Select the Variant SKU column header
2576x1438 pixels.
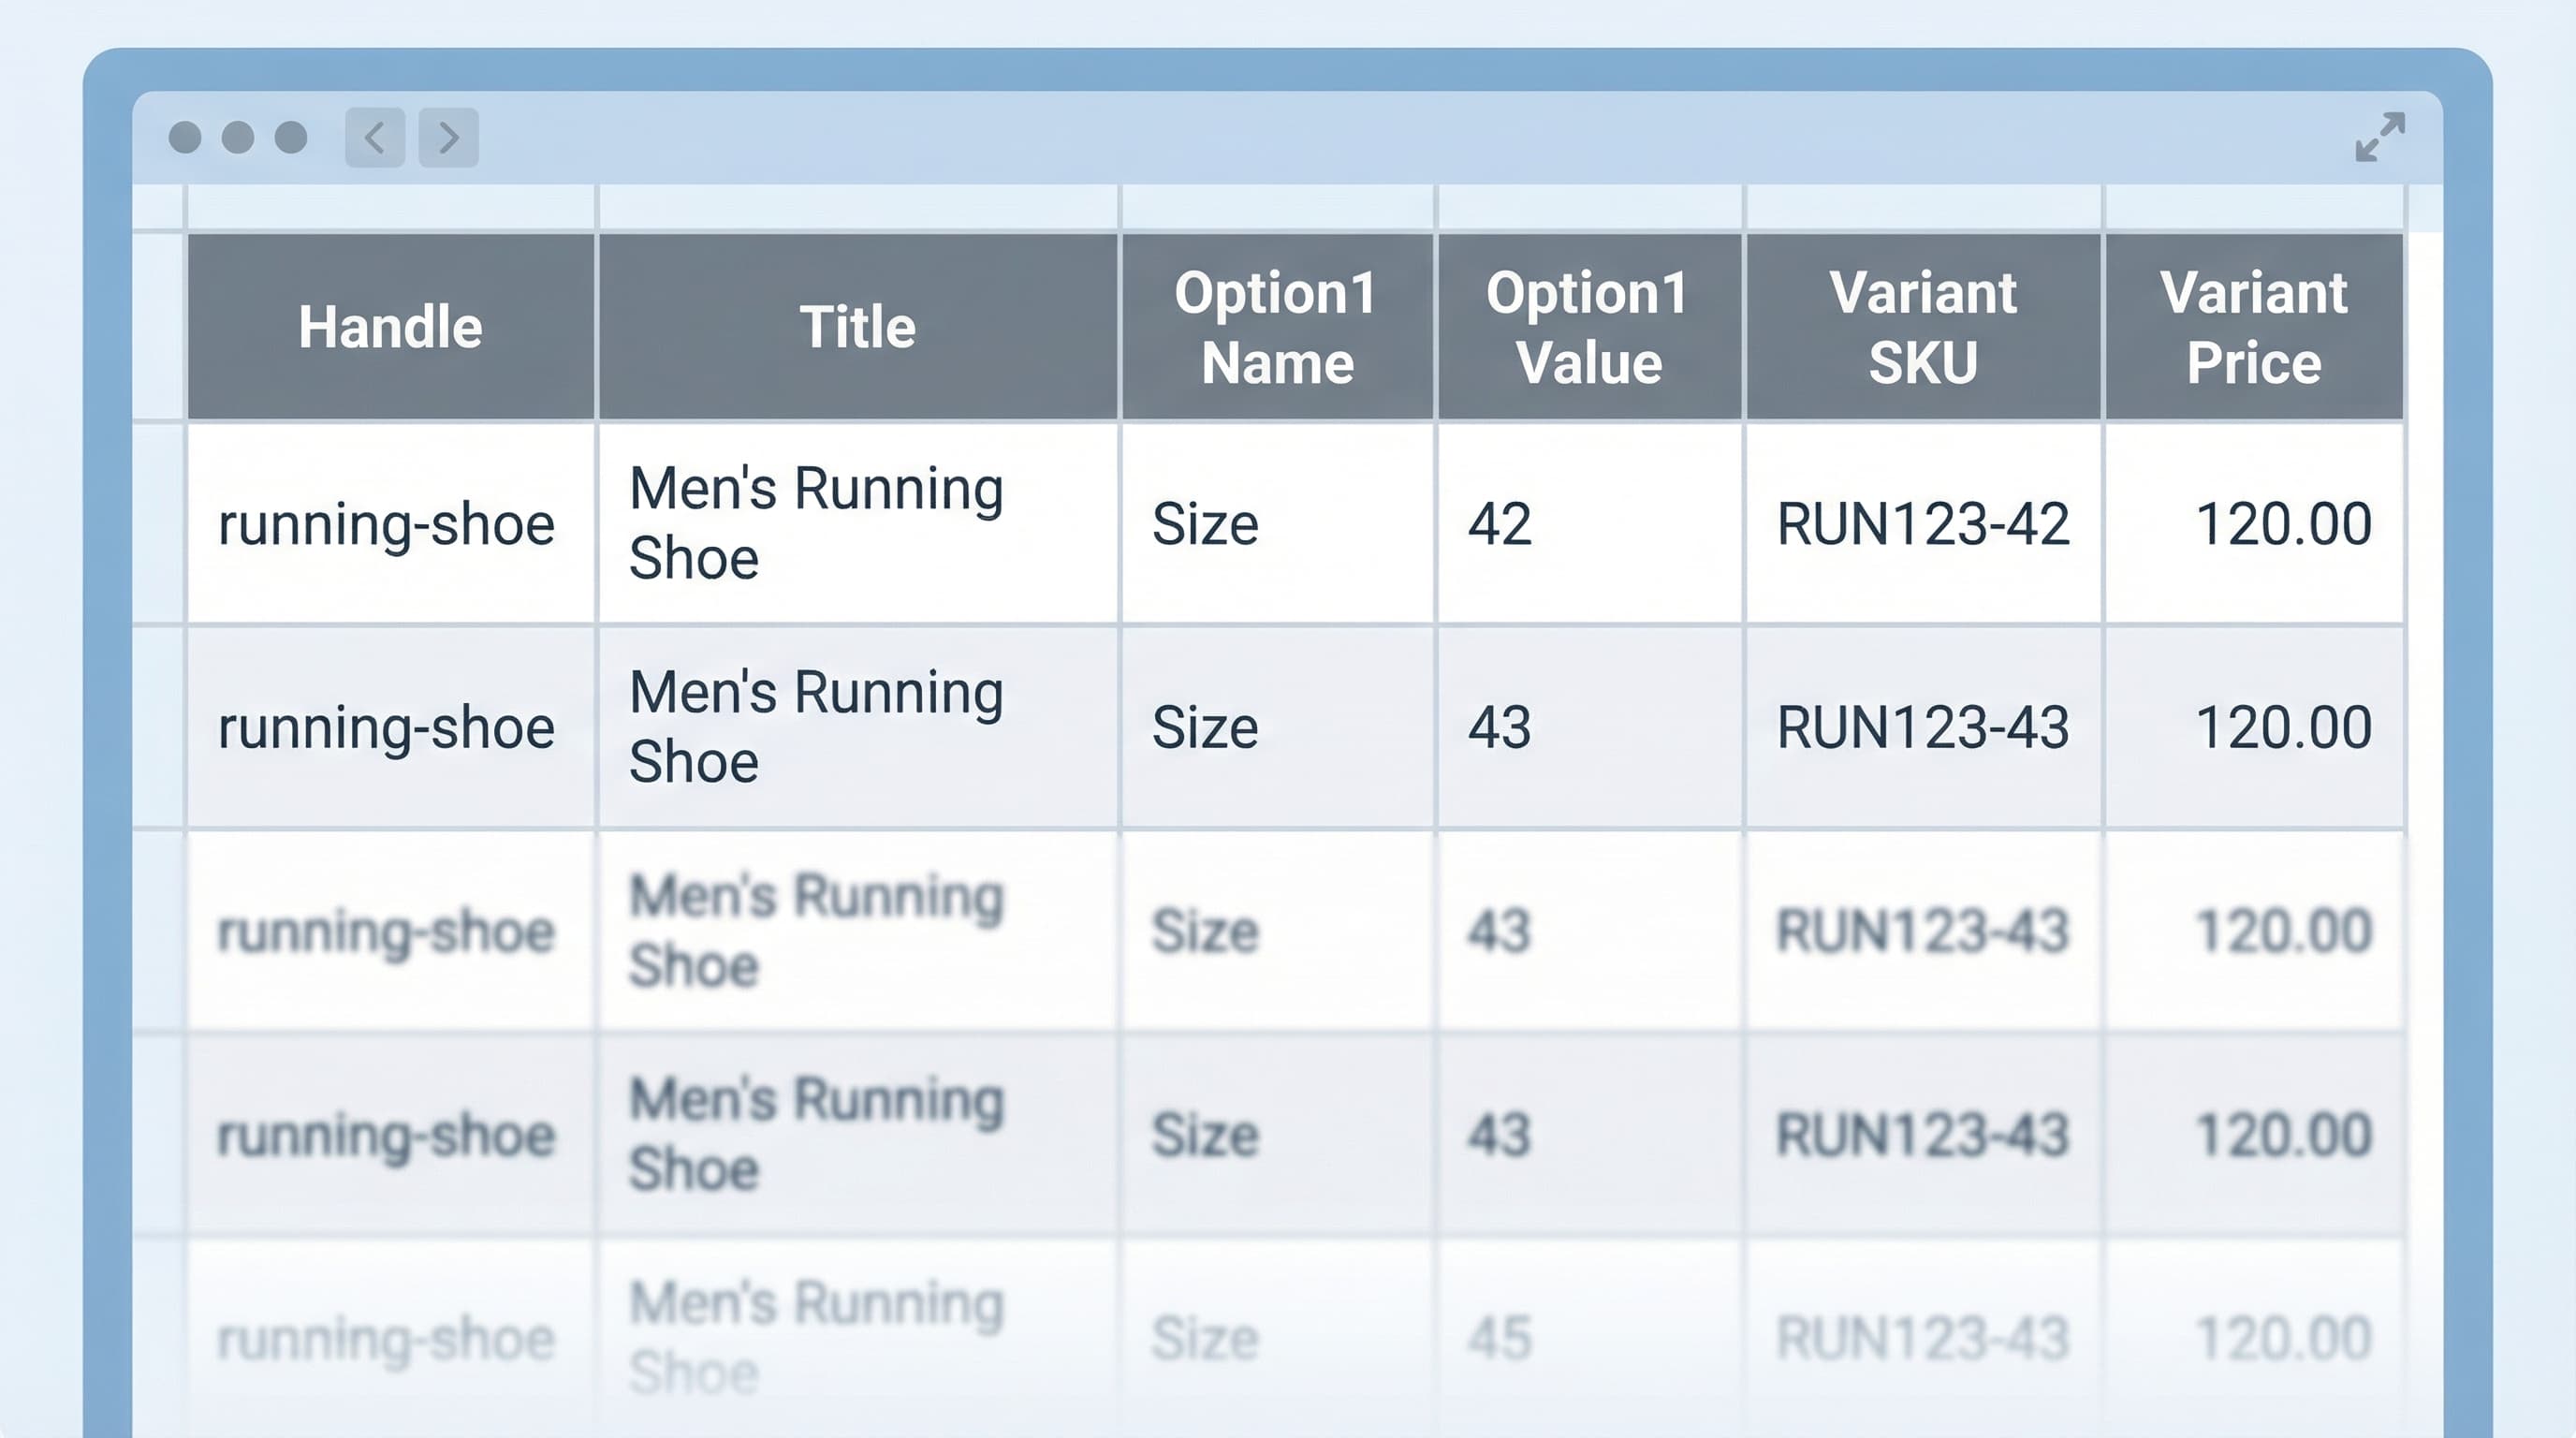pos(1923,327)
